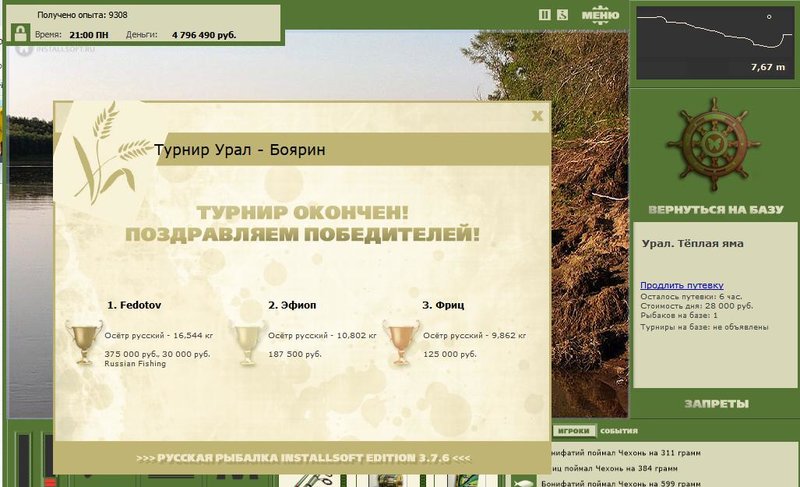Click the S icon beside pause button
800x487 pixels.
tap(562, 15)
